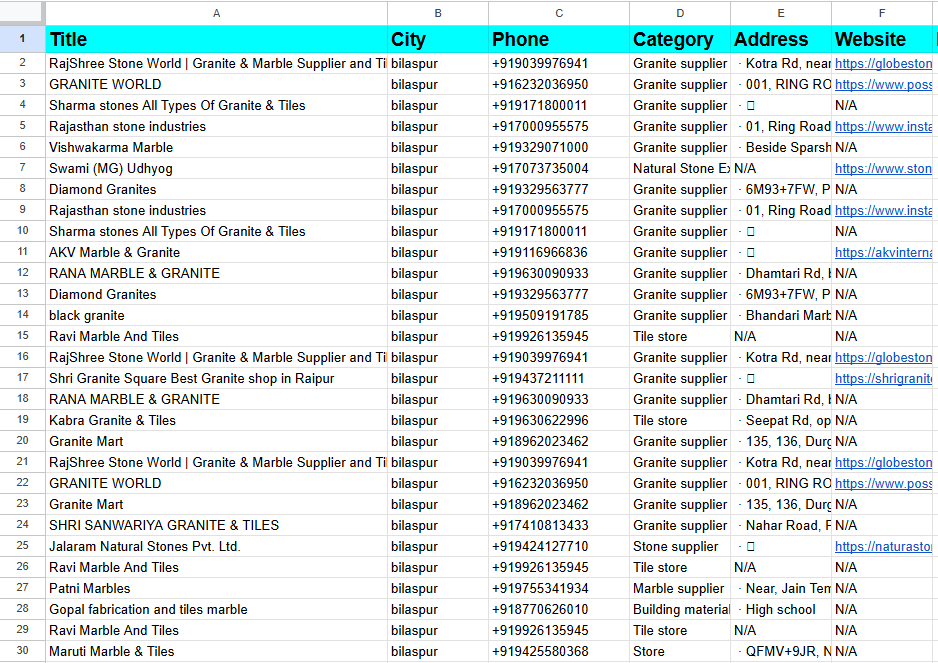Open globeston link in row 16

pyautogui.click(x=883, y=357)
